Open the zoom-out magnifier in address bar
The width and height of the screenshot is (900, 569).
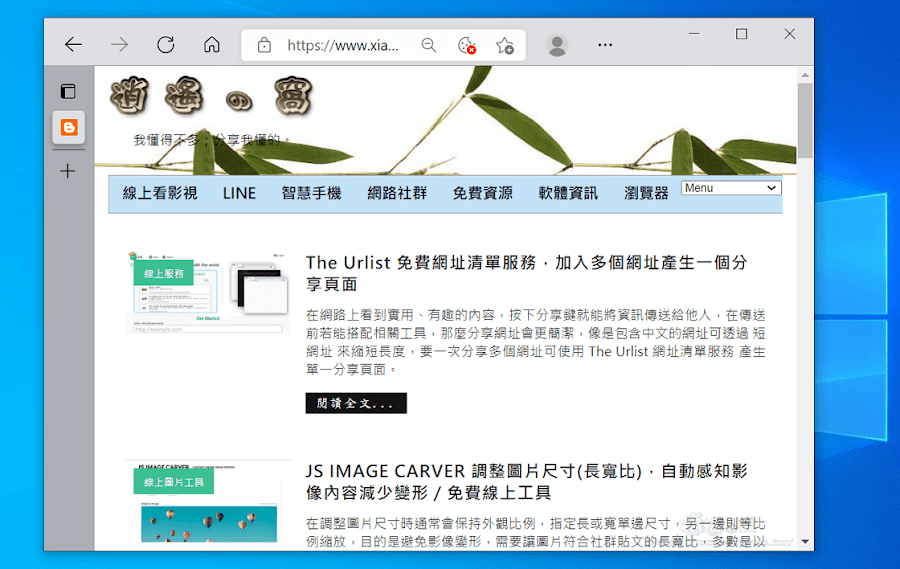[429, 45]
